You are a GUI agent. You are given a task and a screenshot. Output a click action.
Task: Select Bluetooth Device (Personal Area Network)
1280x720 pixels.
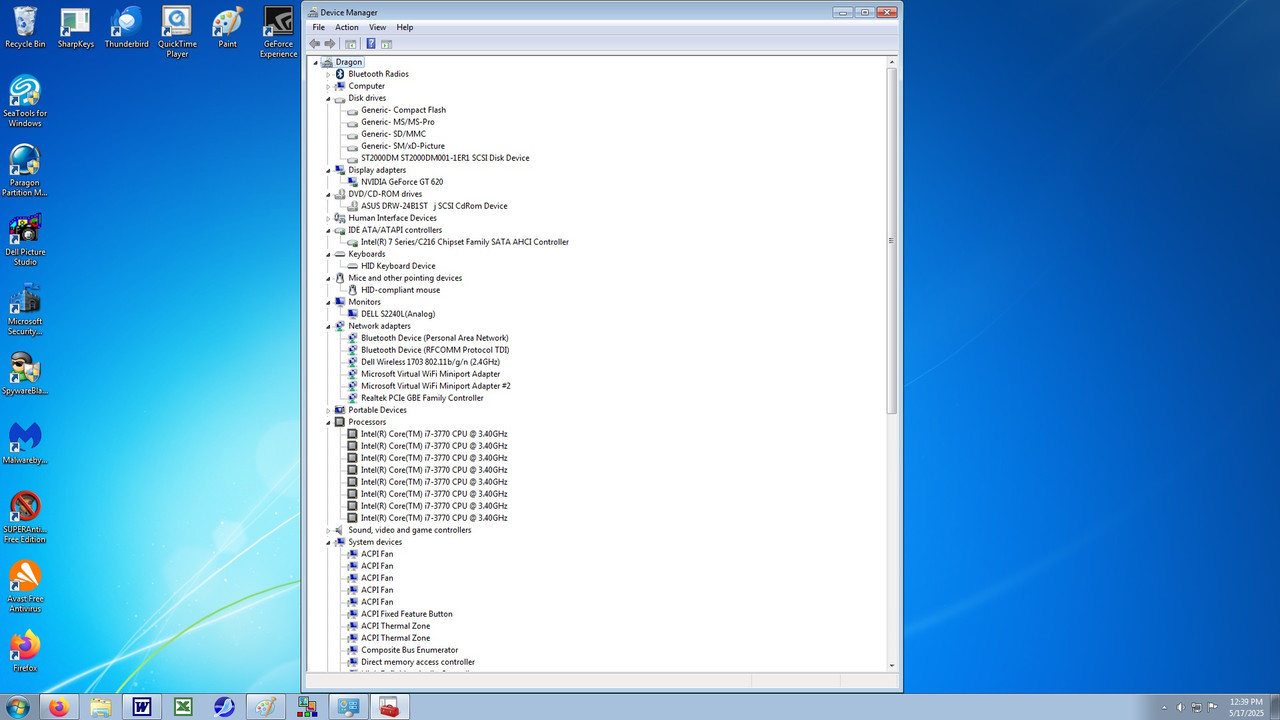click(435, 338)
